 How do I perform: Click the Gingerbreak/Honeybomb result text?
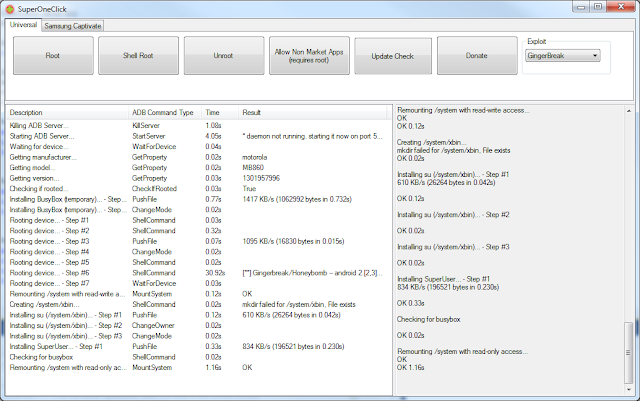[312, 273]
